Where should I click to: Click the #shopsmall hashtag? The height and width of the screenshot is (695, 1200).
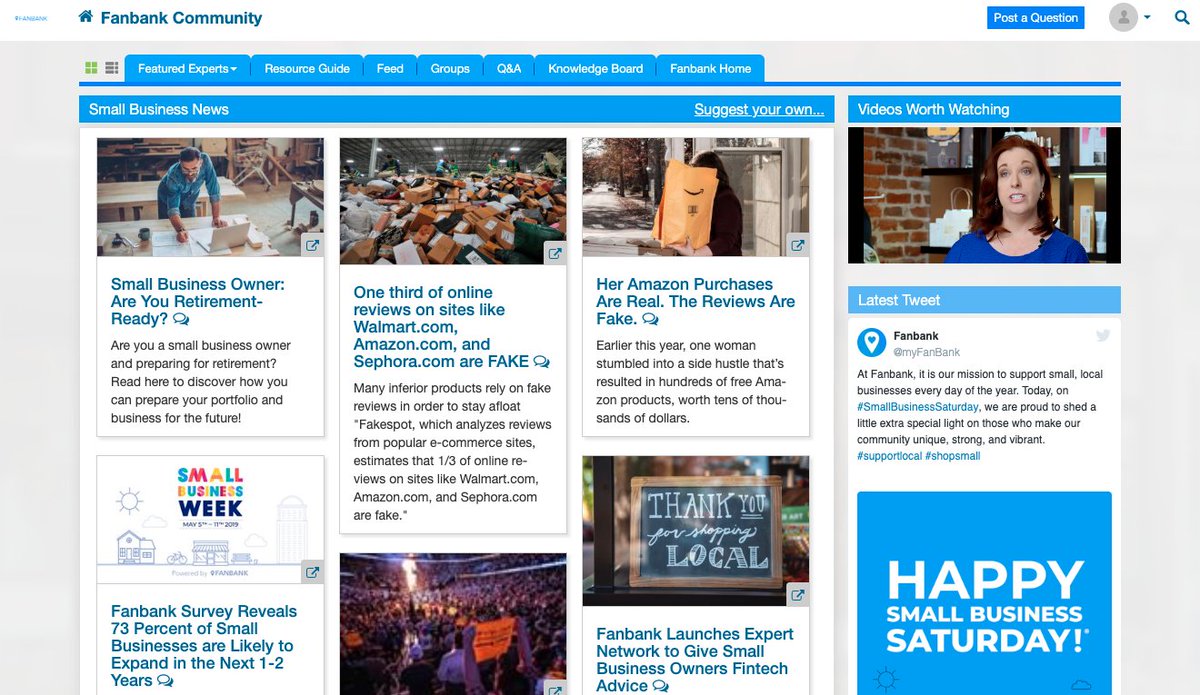(953, 456)
